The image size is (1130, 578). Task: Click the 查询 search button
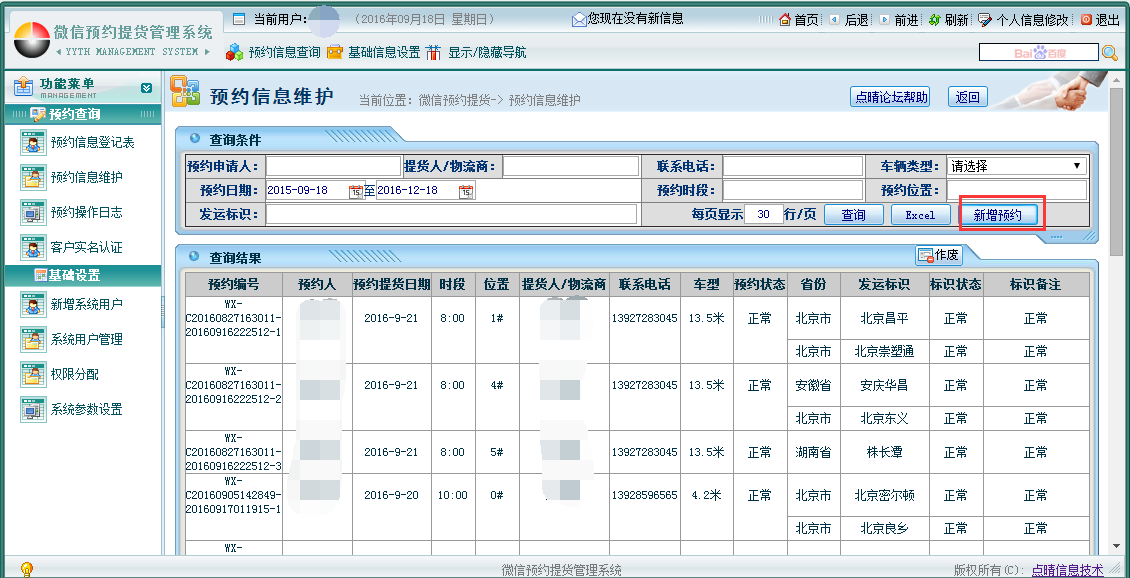[853, 215]
